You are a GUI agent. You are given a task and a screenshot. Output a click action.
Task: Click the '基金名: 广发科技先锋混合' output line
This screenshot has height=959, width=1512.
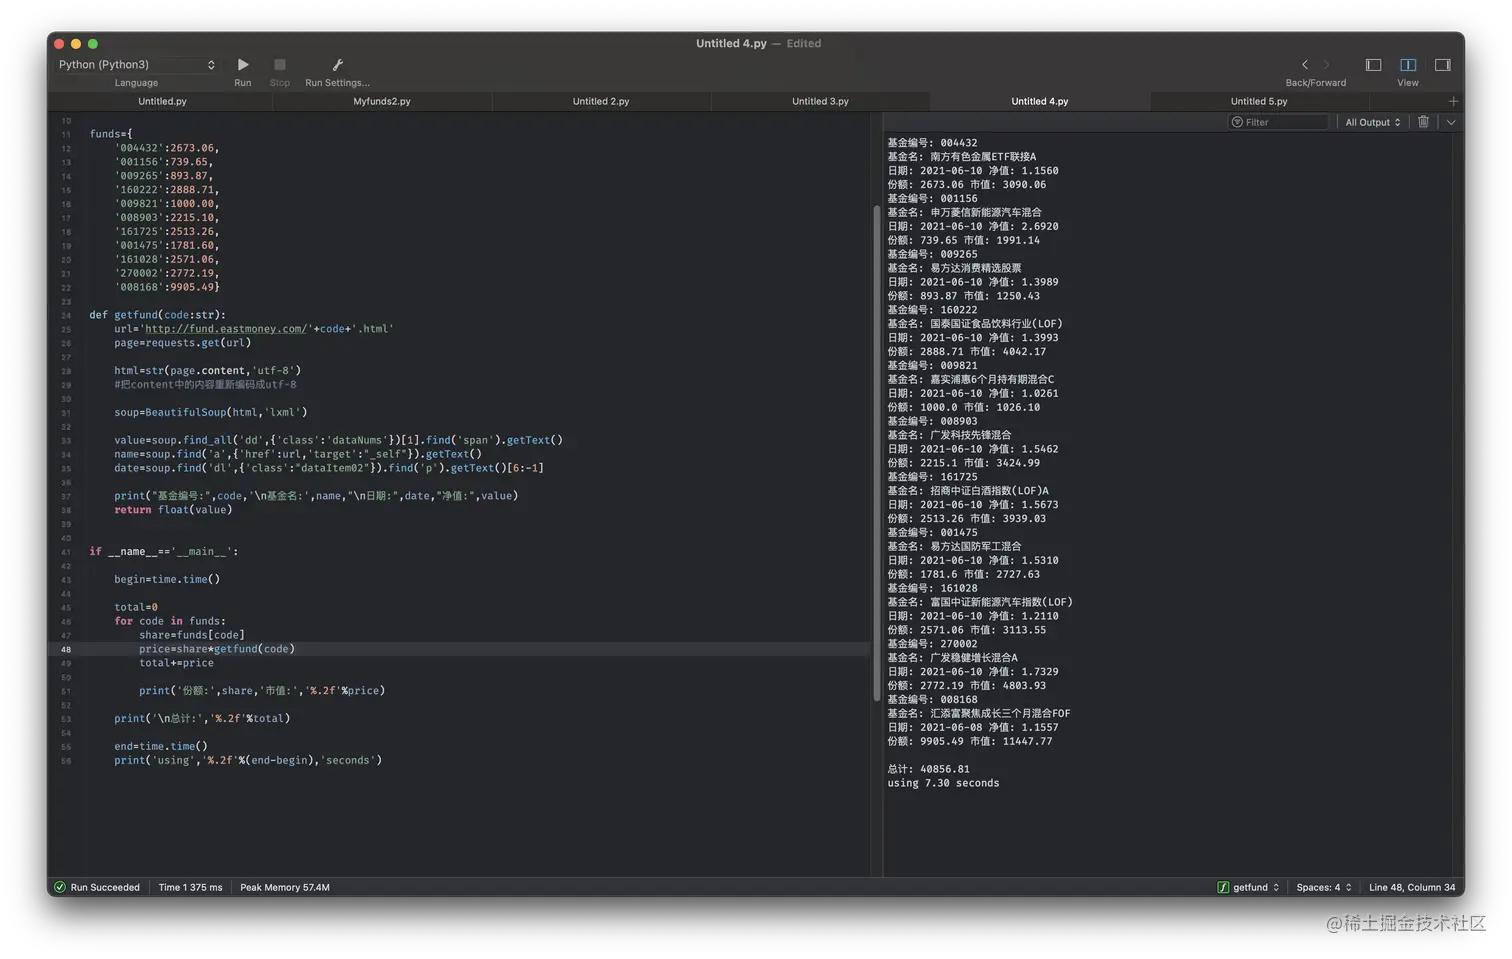pyautogui.click(x=949, y=435)
